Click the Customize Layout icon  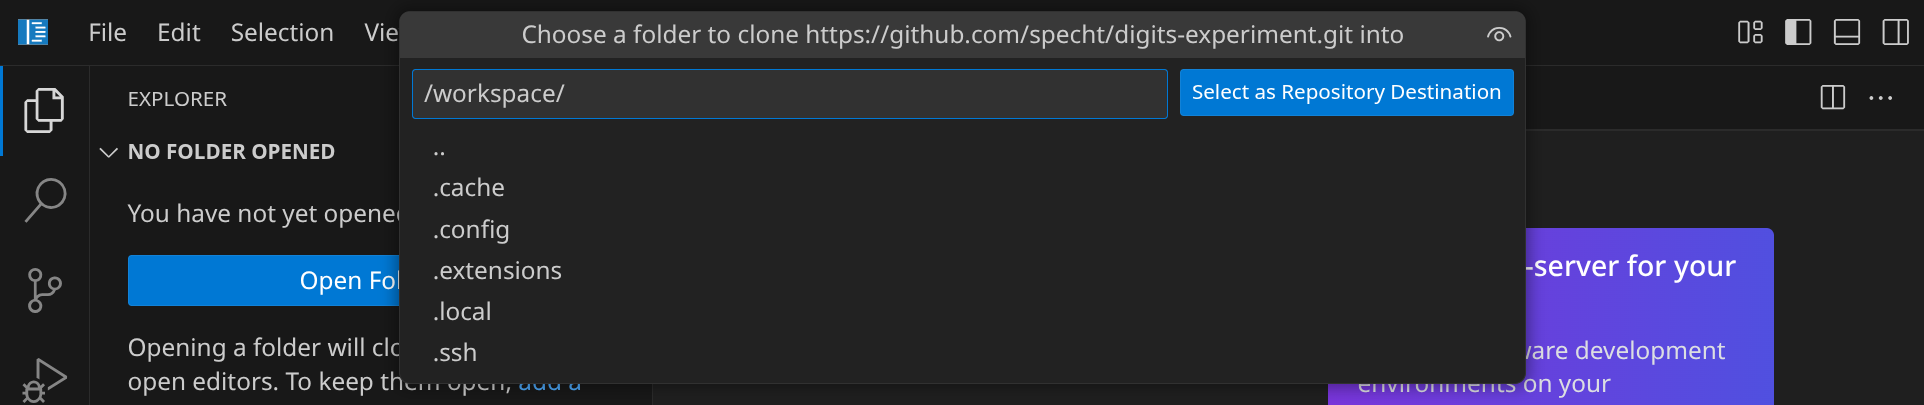point(1750,33)
